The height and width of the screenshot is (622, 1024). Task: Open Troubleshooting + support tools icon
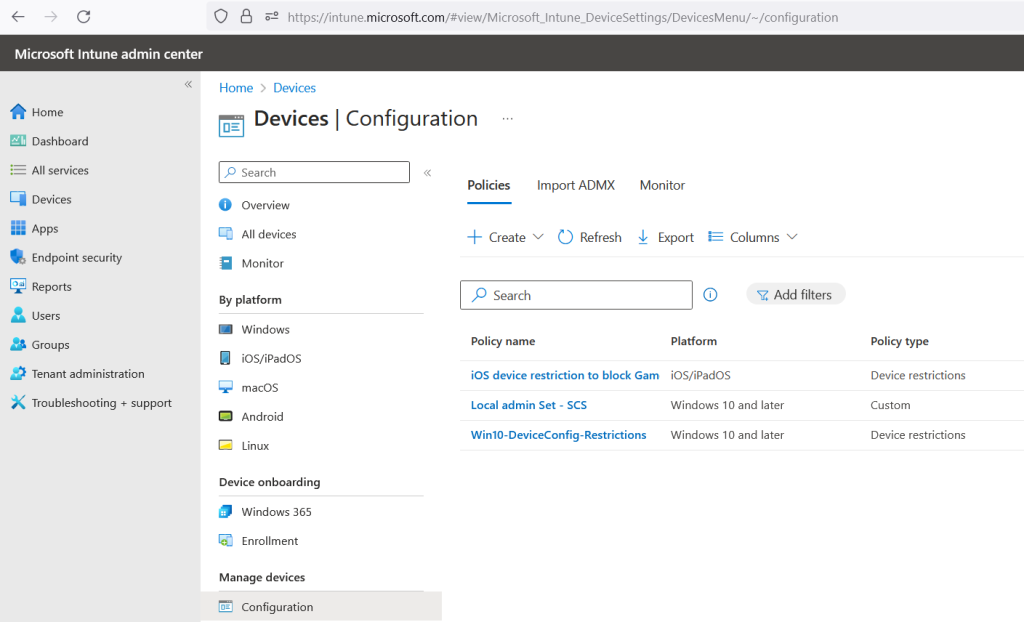pyautogui.click(x=18, y=403)
